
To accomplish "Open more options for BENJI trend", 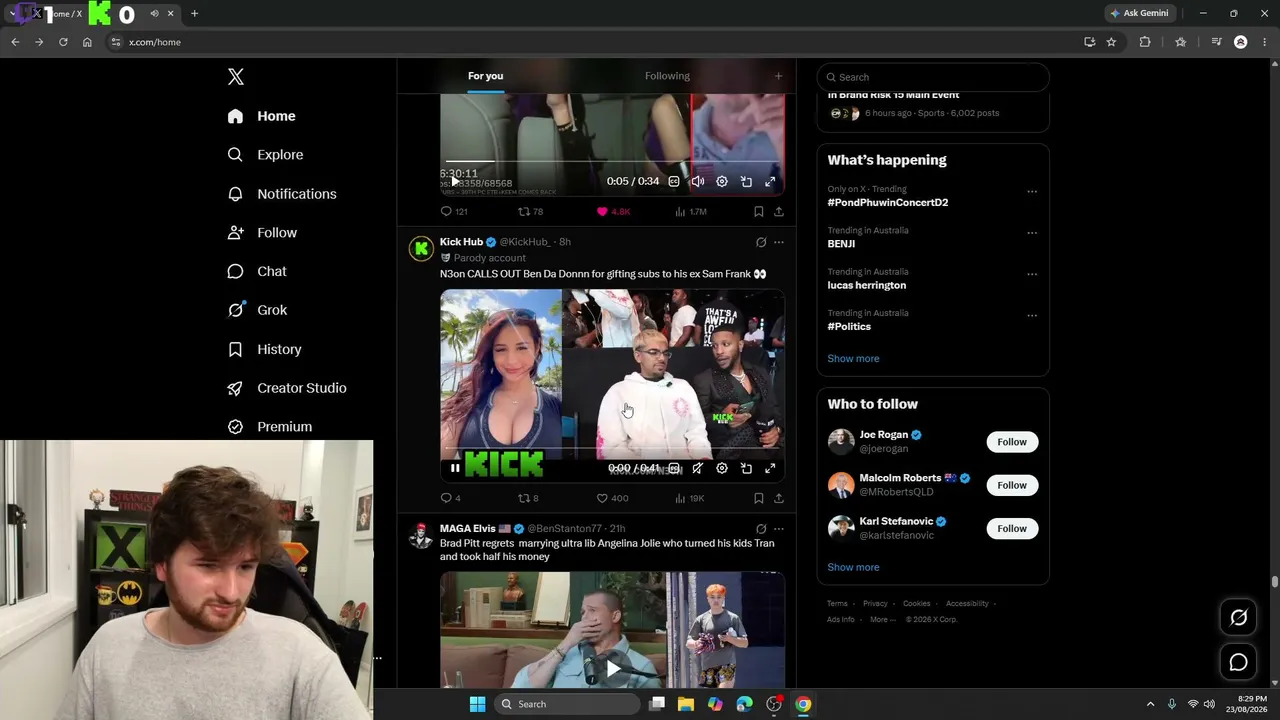I will click(1032, 233).
